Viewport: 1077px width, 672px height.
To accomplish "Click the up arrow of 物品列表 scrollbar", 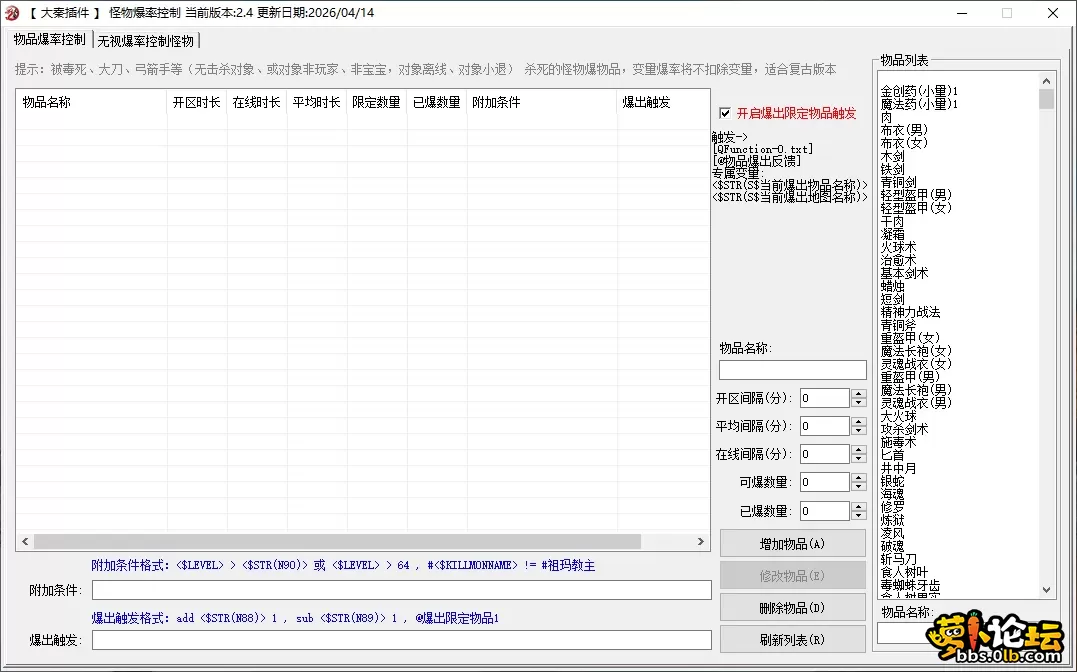I will pyautogui.click(x=1046, y=81).
